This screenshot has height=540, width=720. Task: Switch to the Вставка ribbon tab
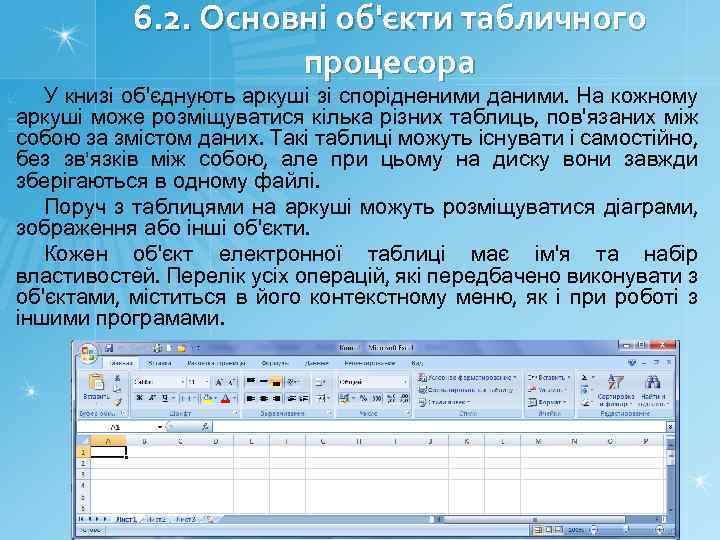(x=159, y=363)
